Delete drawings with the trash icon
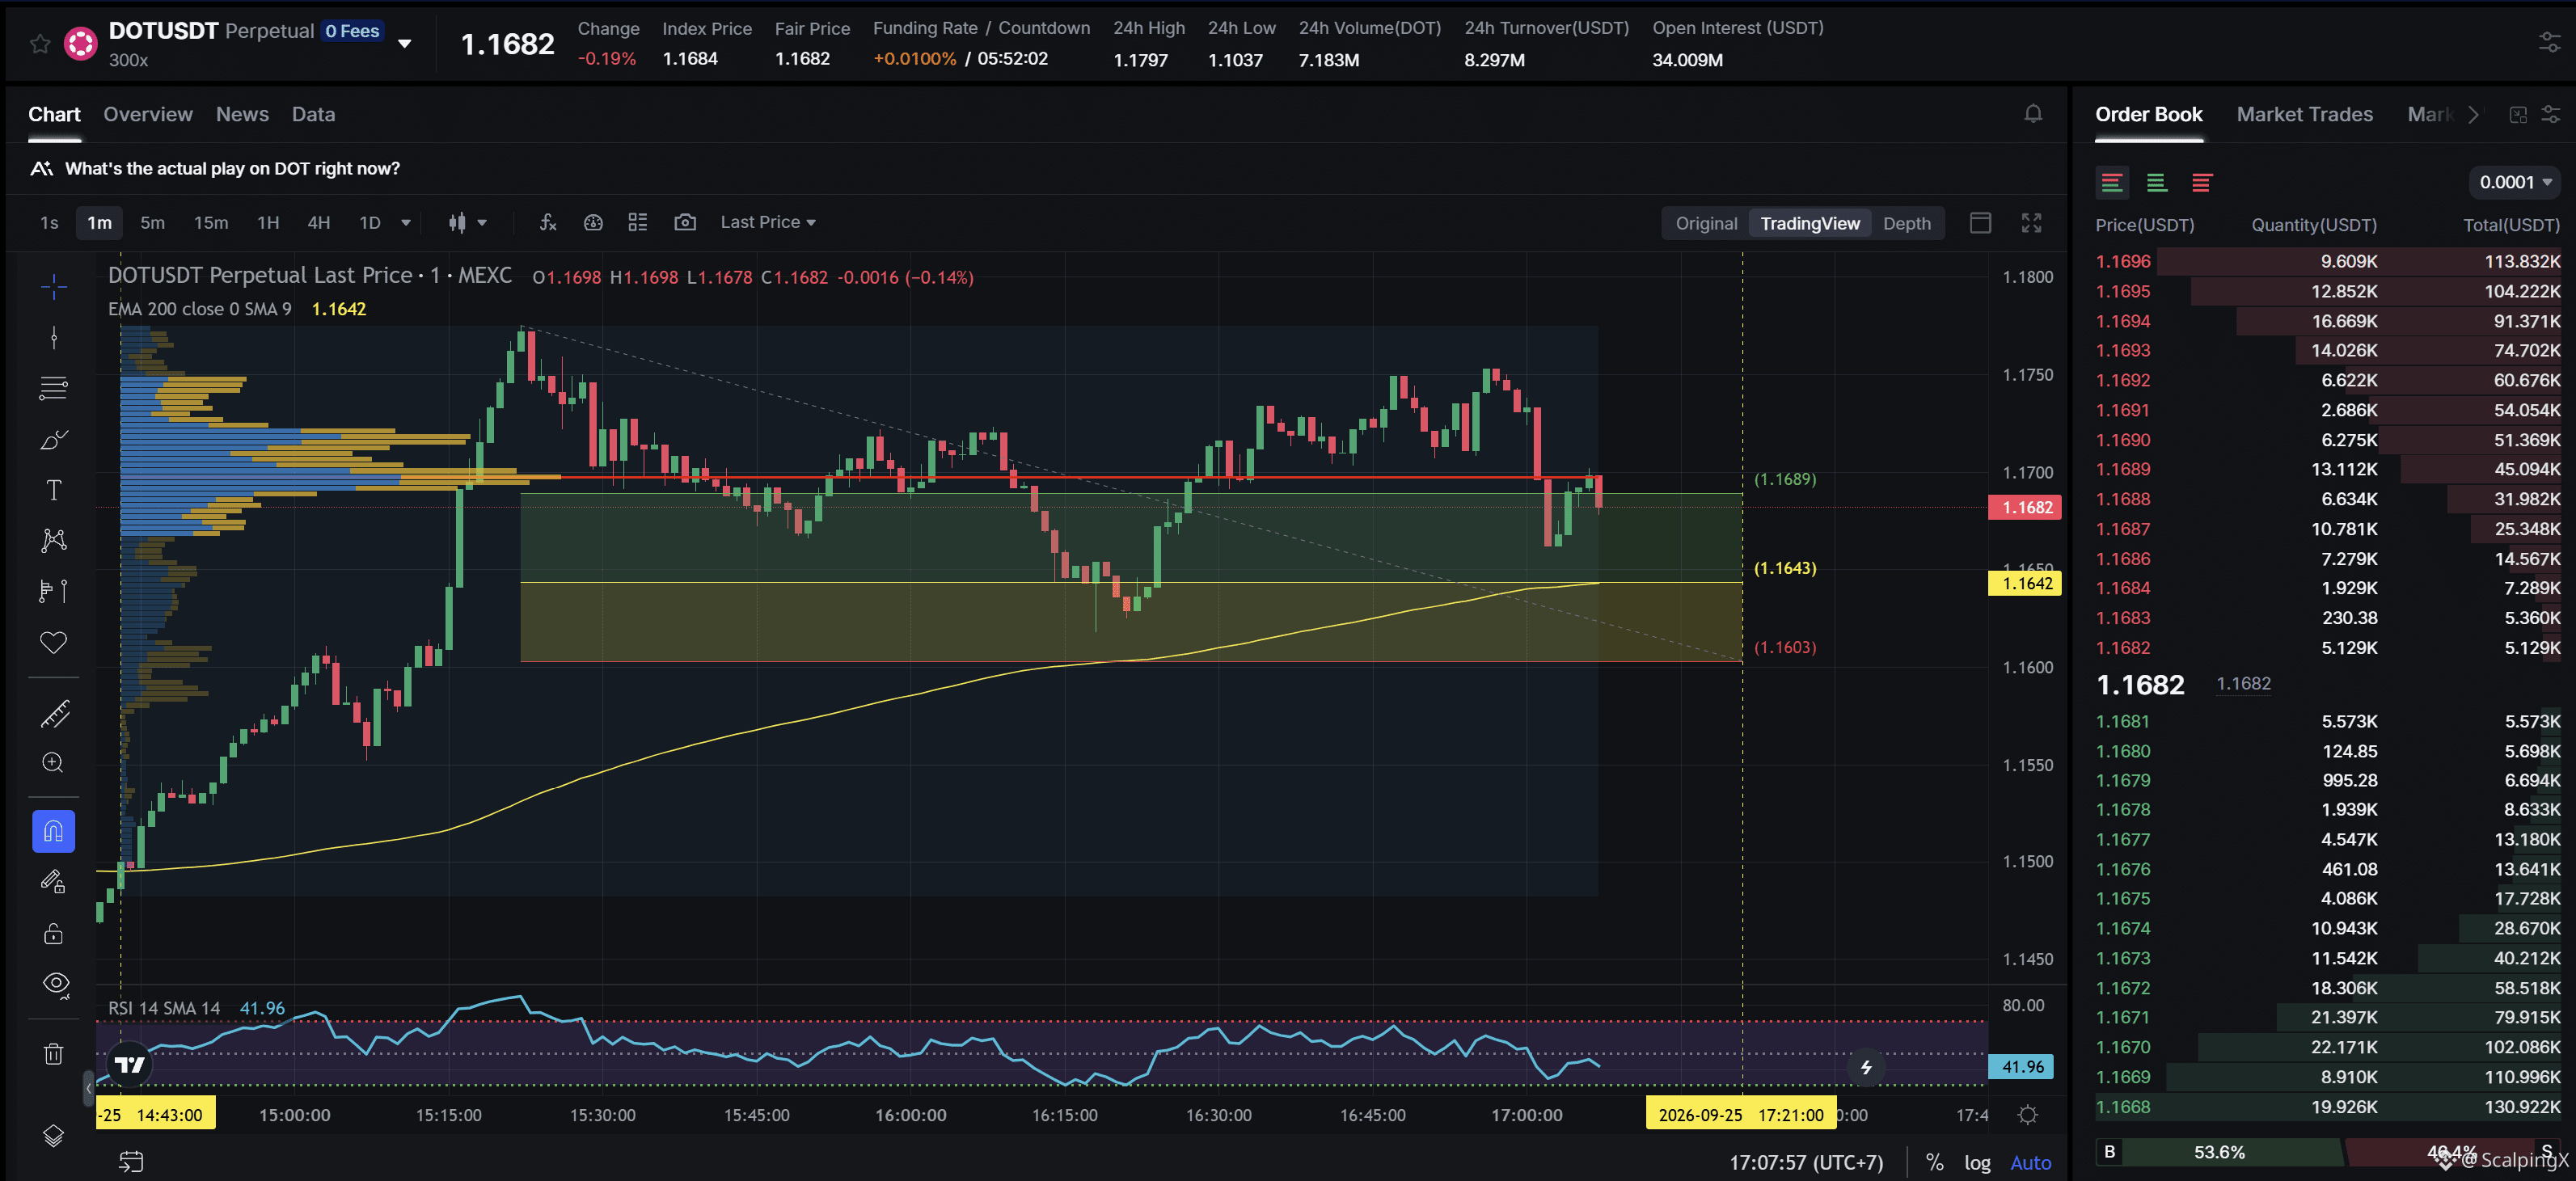This screenshot has height=1181, width=2576. point(54,1053)
